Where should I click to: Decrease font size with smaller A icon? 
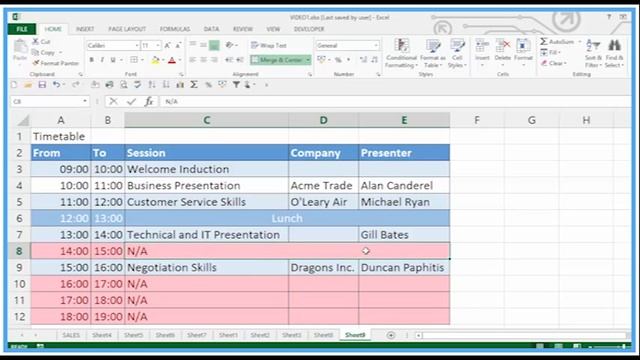pyautogui.click(x=178, y=45)
